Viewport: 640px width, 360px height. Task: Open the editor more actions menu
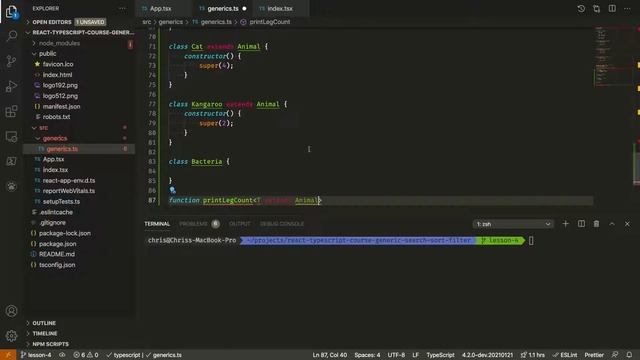pyautogui.click(x=627, y=9)
